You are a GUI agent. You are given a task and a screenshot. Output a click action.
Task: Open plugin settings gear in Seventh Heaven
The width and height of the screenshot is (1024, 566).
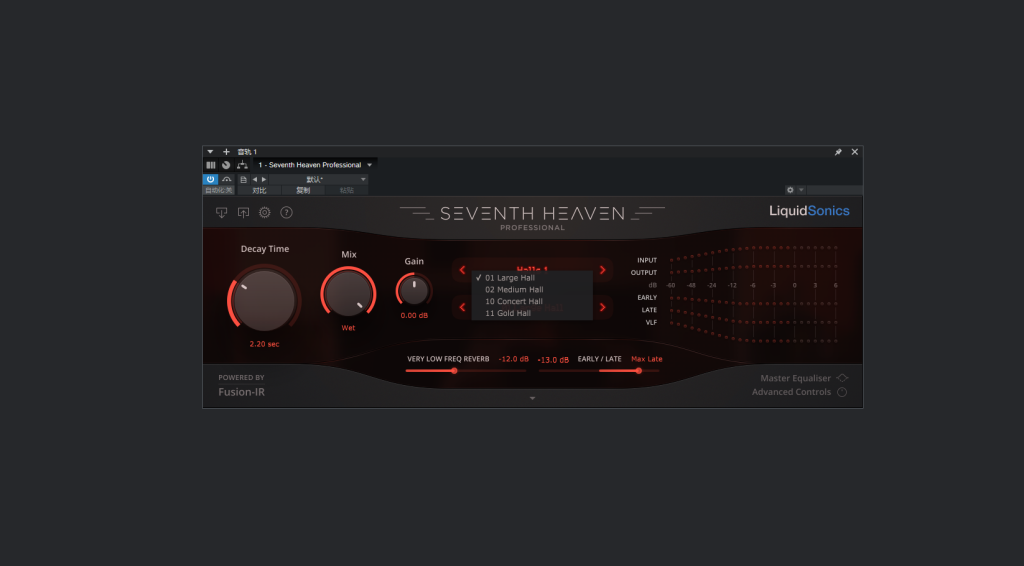click(264, 213)
